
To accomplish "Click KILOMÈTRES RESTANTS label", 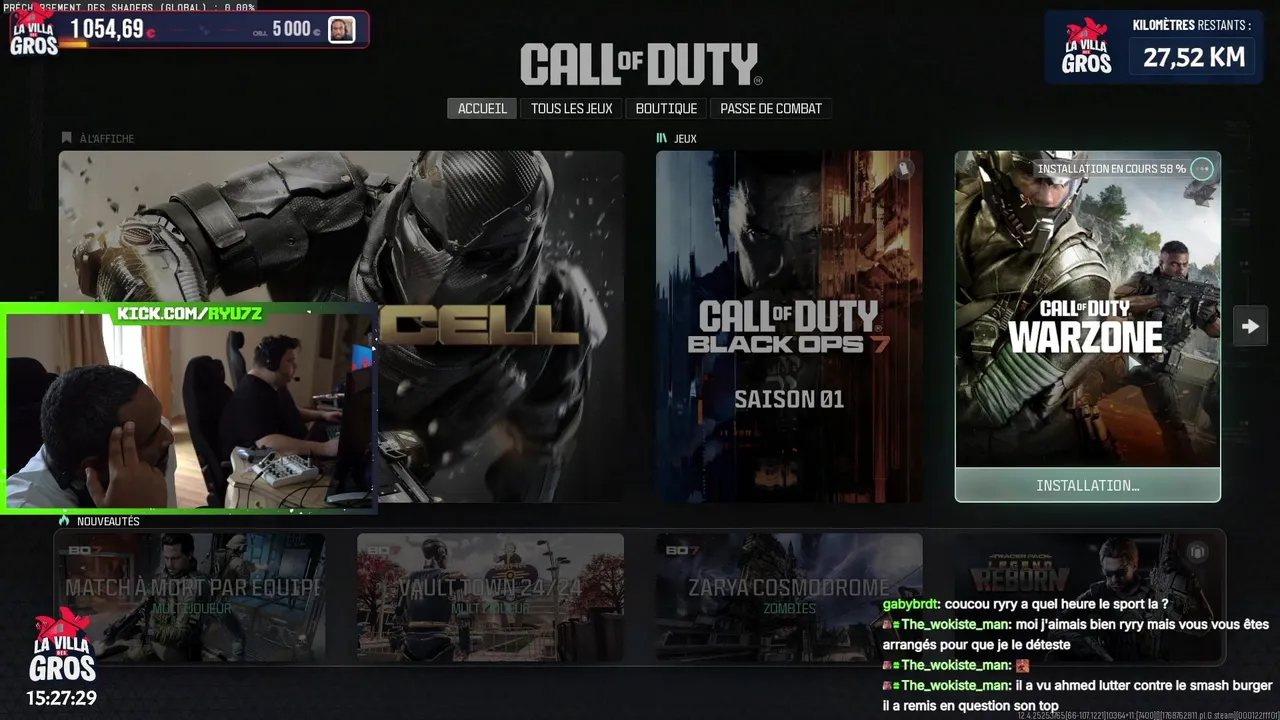I will 1192,25.
